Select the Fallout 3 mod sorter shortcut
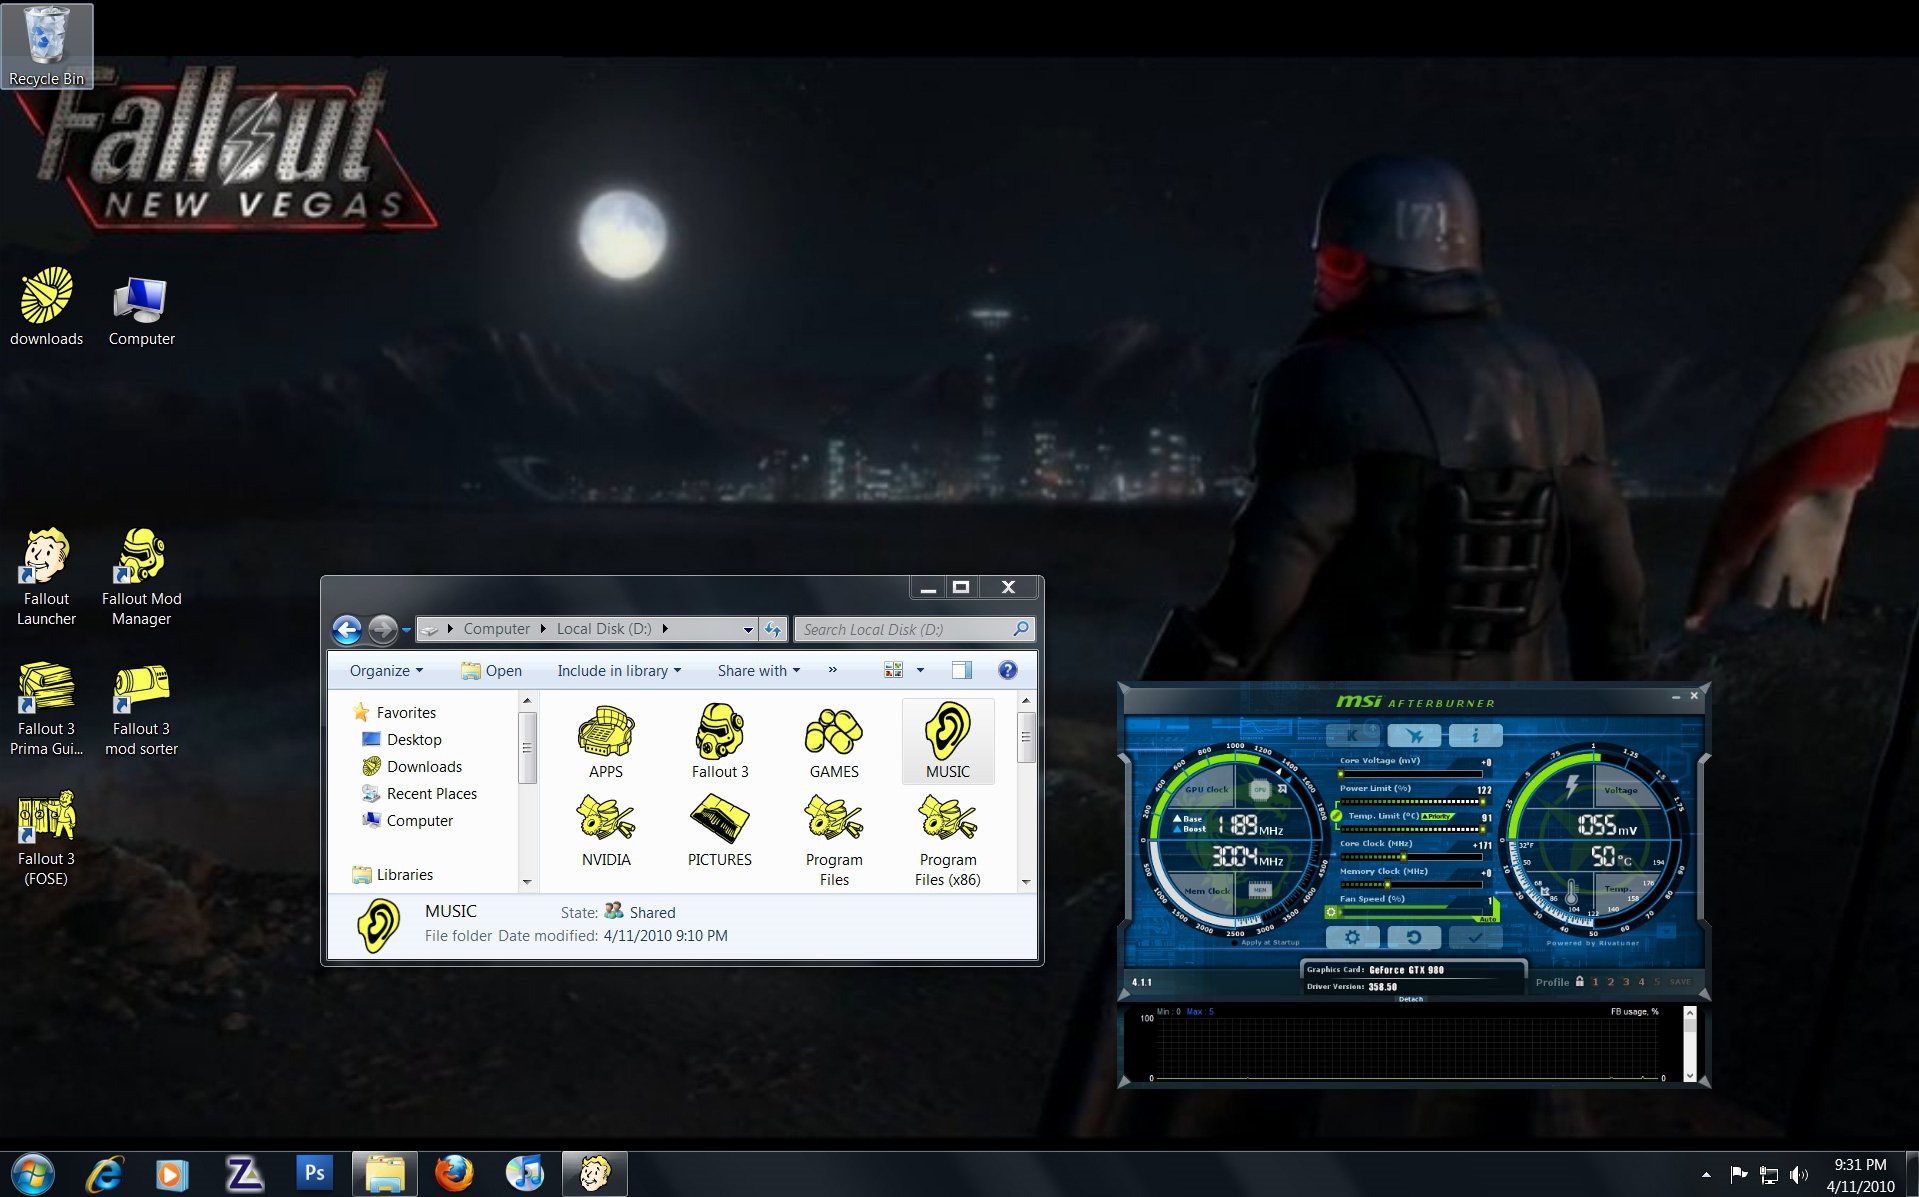Viewport: 1919px width, 1197px height. [141, 708]
